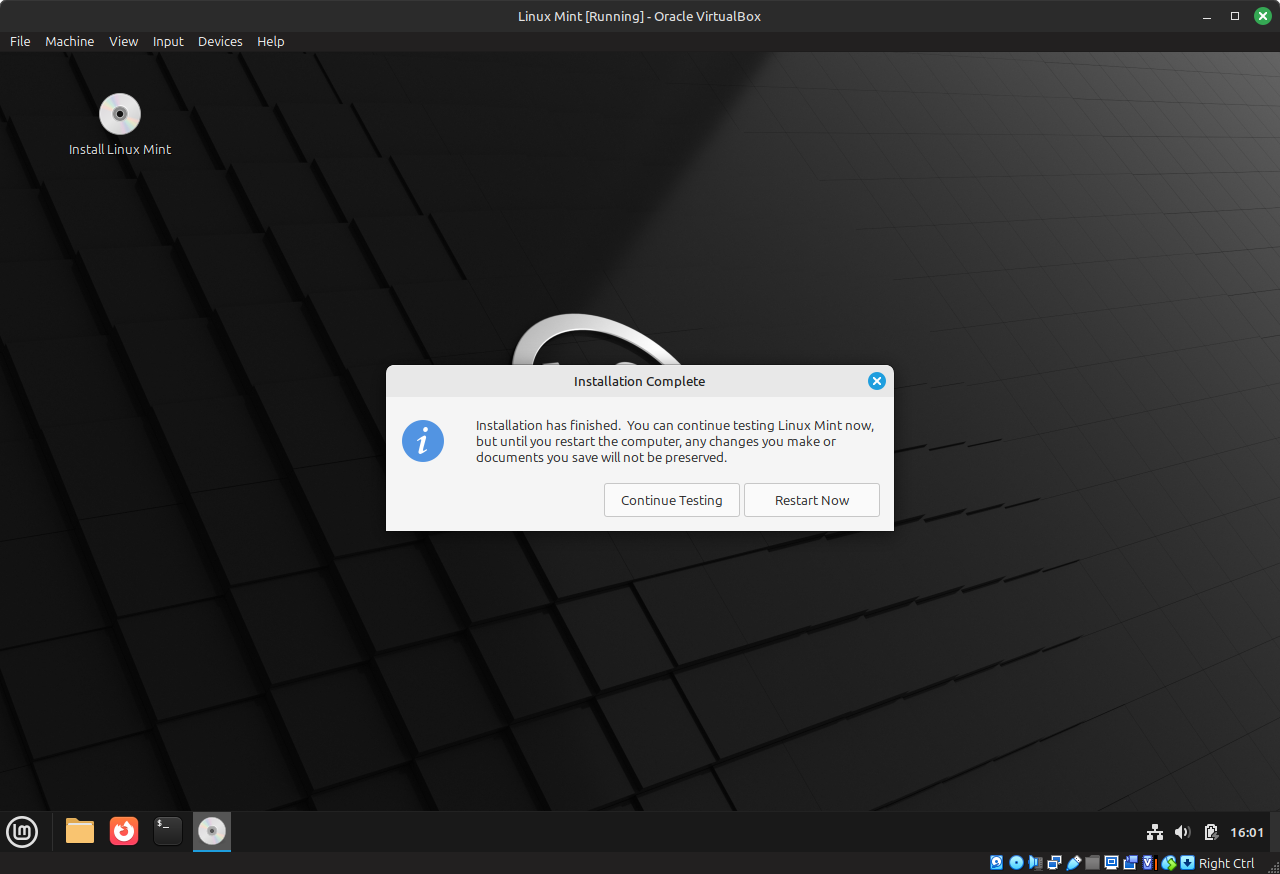Screen dimensions: 1280x874
Task: Click the VirtualBox mouse integration indicator
Action: [1168, 863]
